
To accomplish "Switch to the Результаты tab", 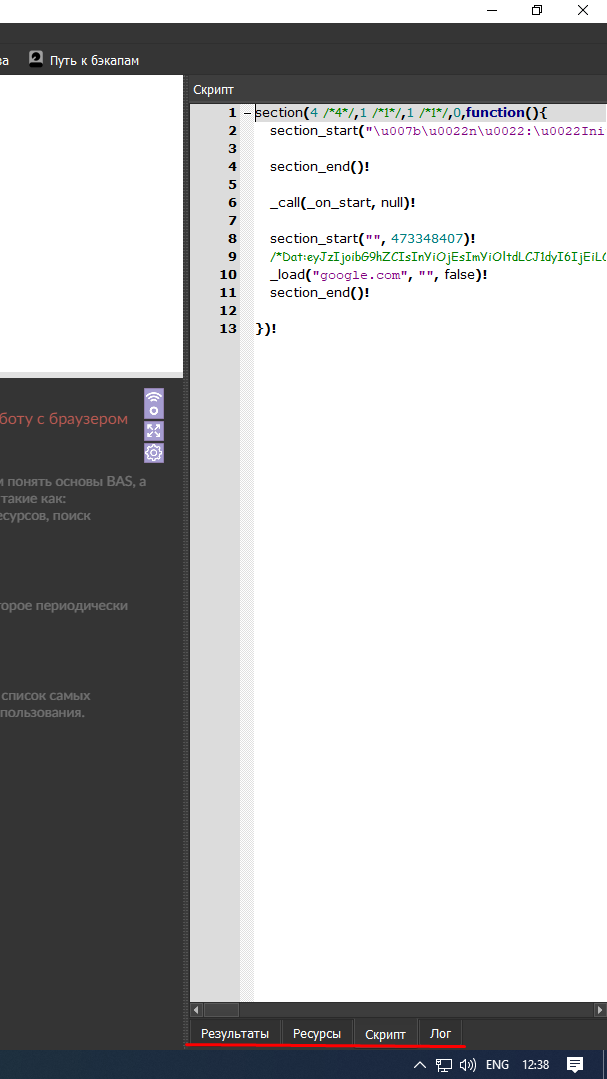I will click(x=235, y=1034).
